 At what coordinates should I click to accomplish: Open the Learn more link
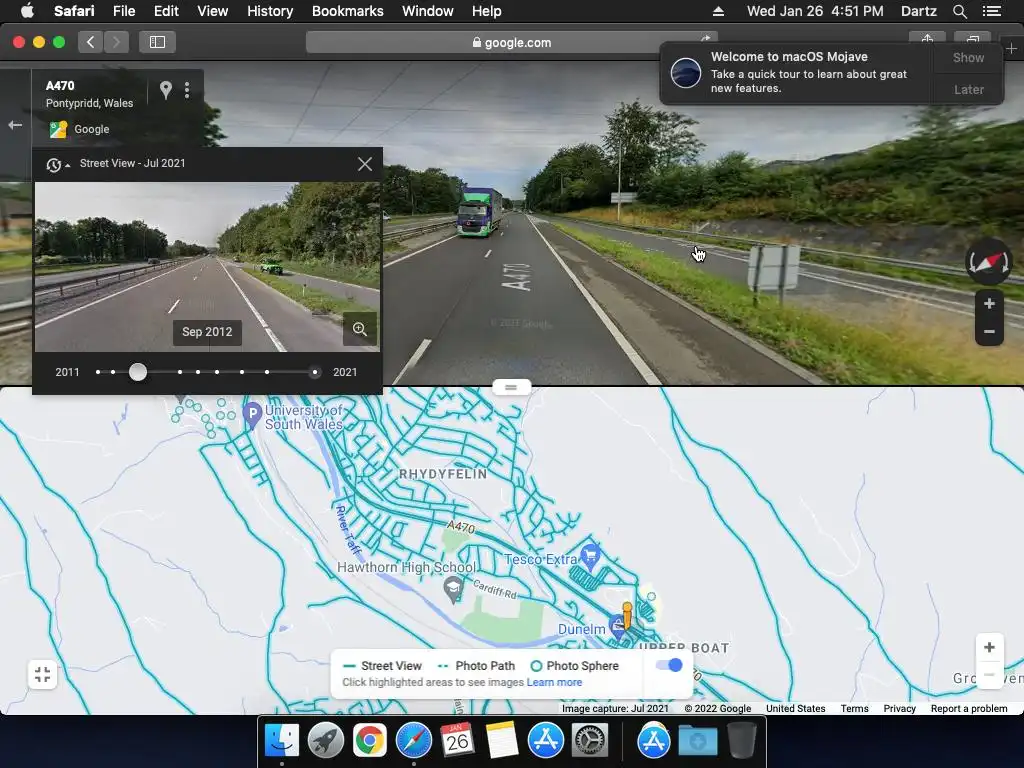pos(554,682)
